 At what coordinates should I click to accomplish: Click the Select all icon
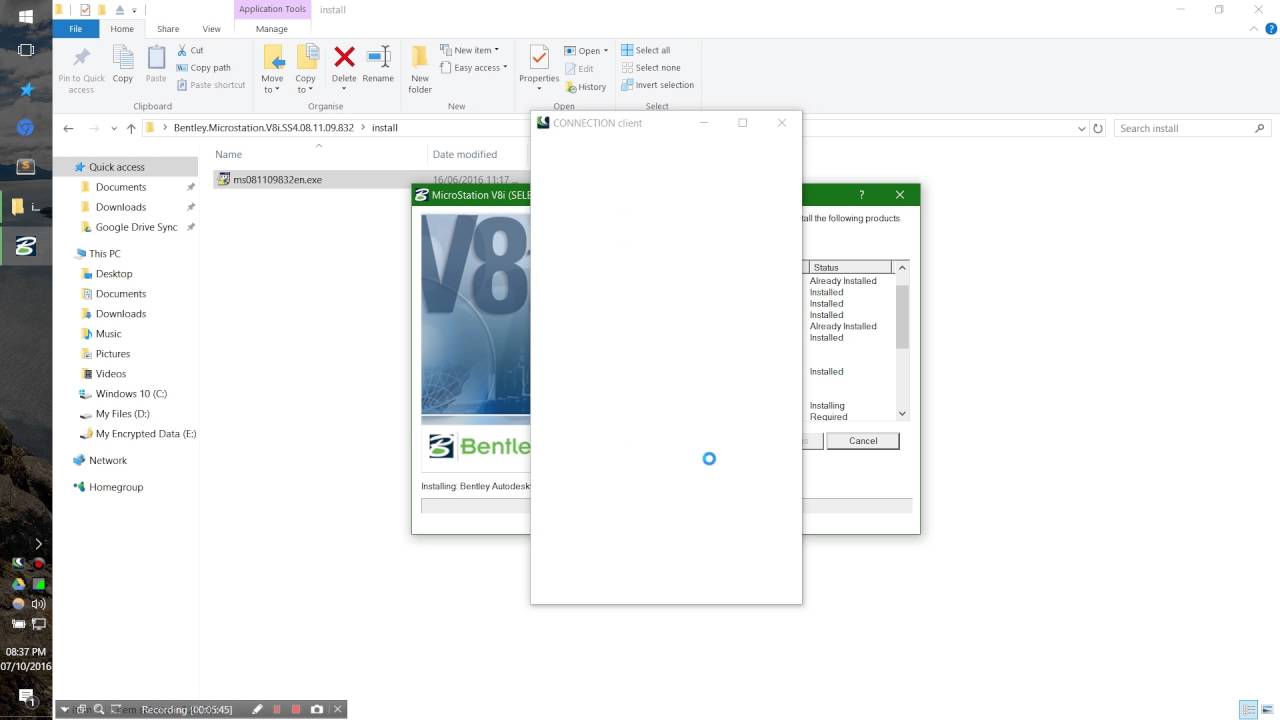[x=627, y=50]
